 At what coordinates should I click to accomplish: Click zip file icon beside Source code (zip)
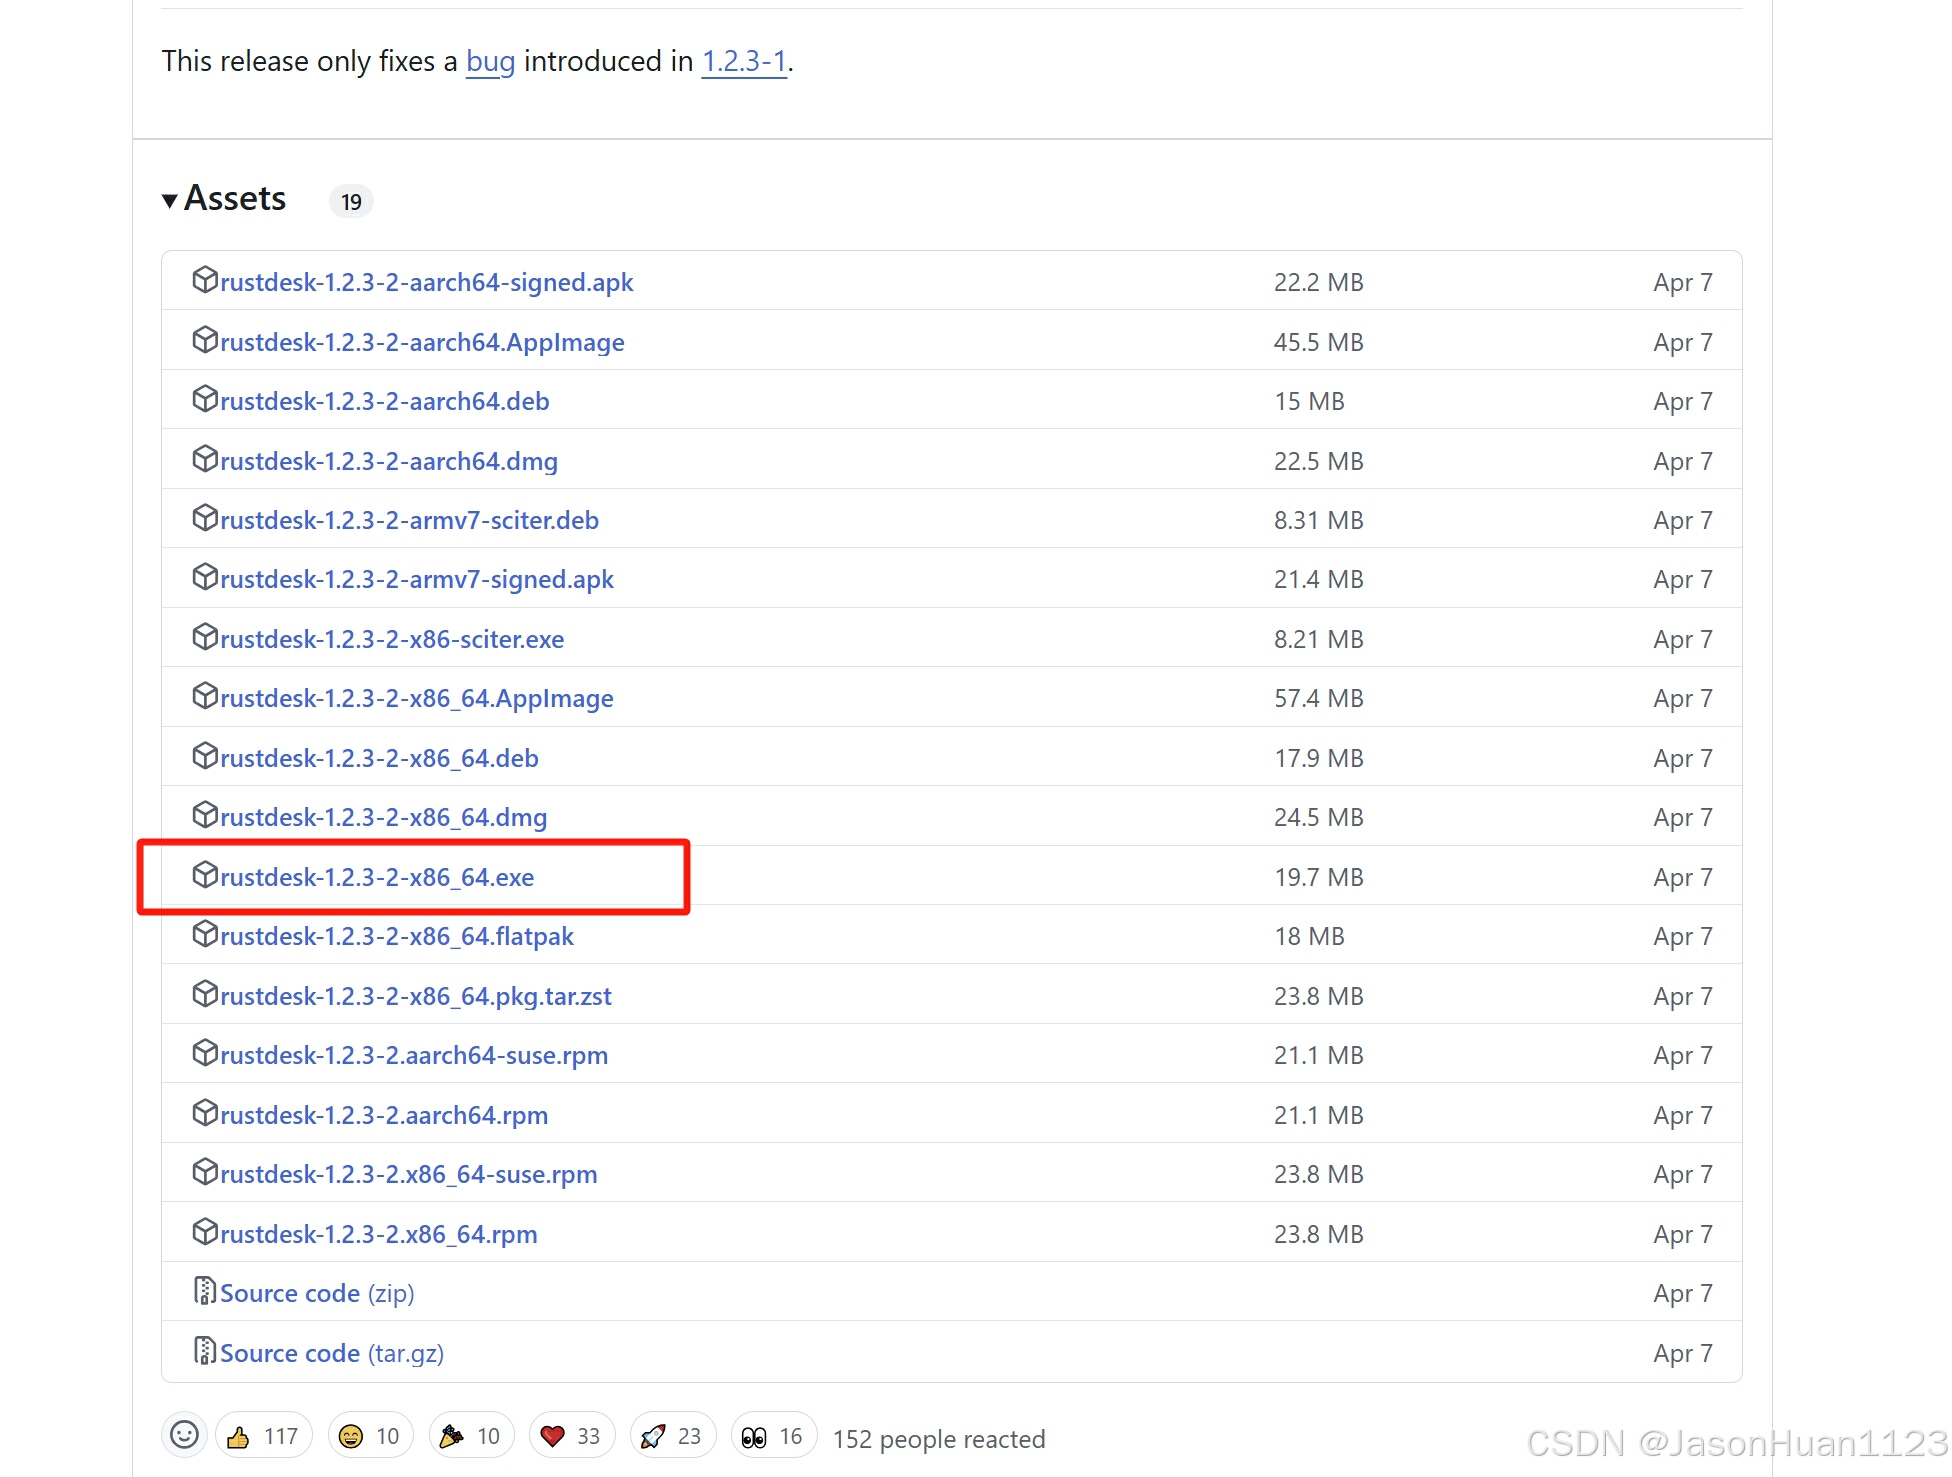[x=205, y=1291]
